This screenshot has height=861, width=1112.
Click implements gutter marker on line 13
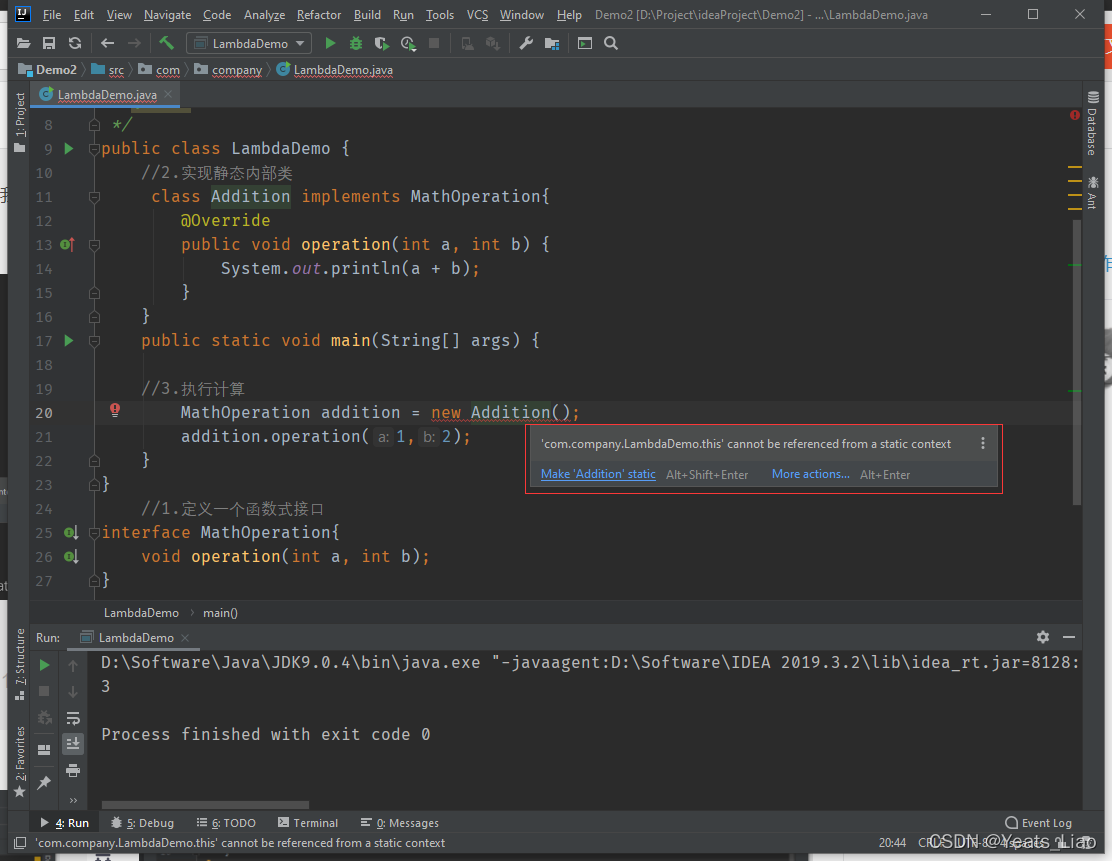point(68,244)
